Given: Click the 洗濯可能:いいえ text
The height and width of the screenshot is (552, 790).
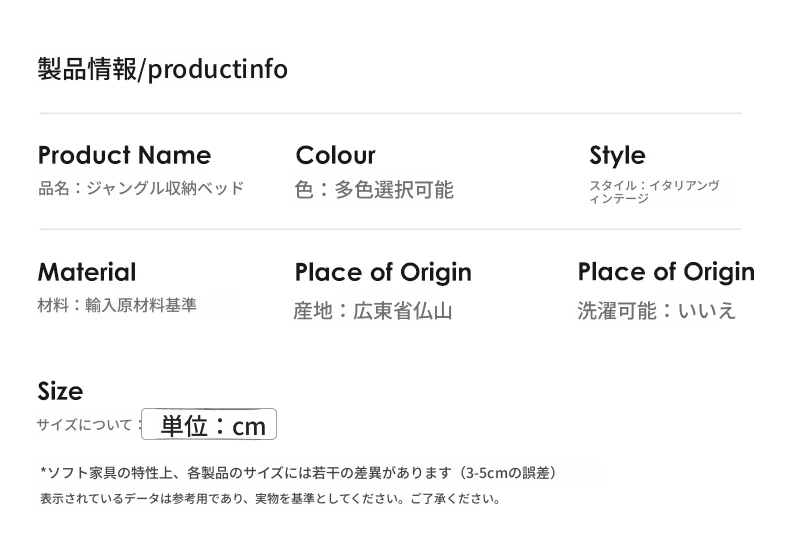Looking at the screenshot, I should click(x=656, y=310).
